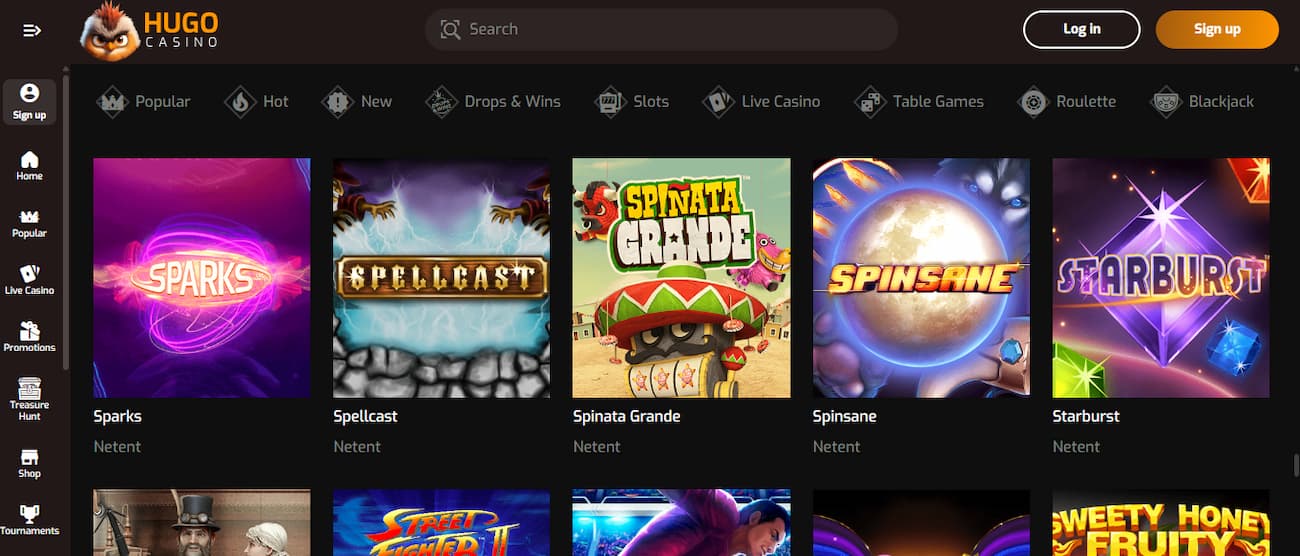This screenshot has height=556, width=1300.
Task: Click Netent provider under Spellcast
Action: (x=357, y=447)
